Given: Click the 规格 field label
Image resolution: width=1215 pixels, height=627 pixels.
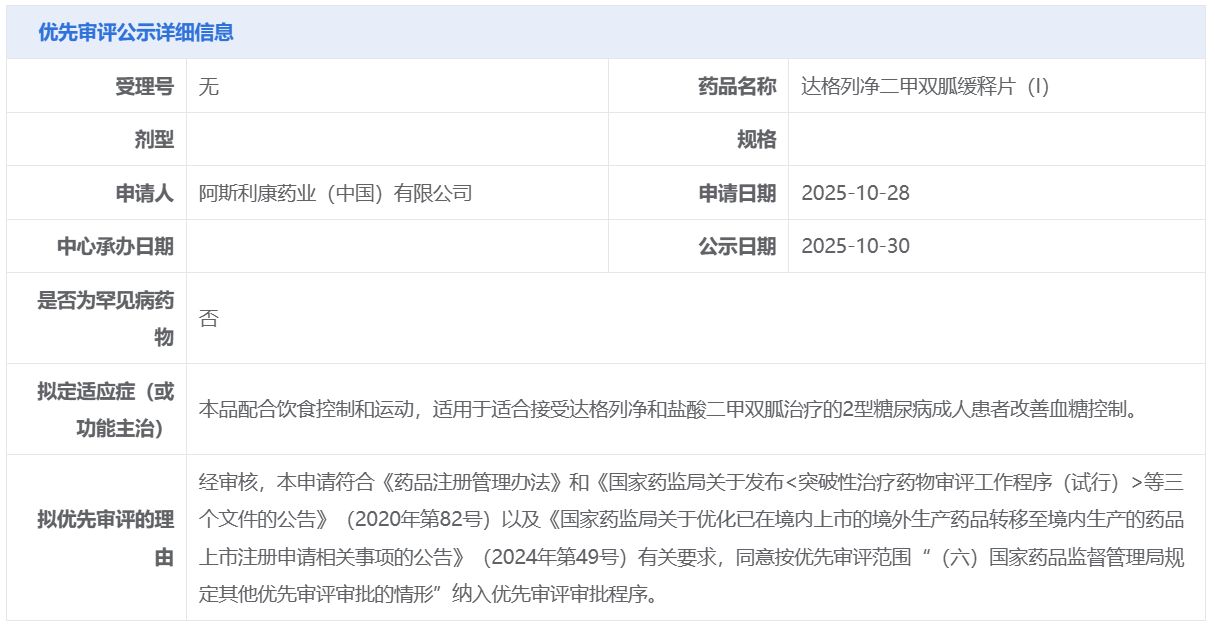Looking at the screenshot, I should tap(756, 140).
